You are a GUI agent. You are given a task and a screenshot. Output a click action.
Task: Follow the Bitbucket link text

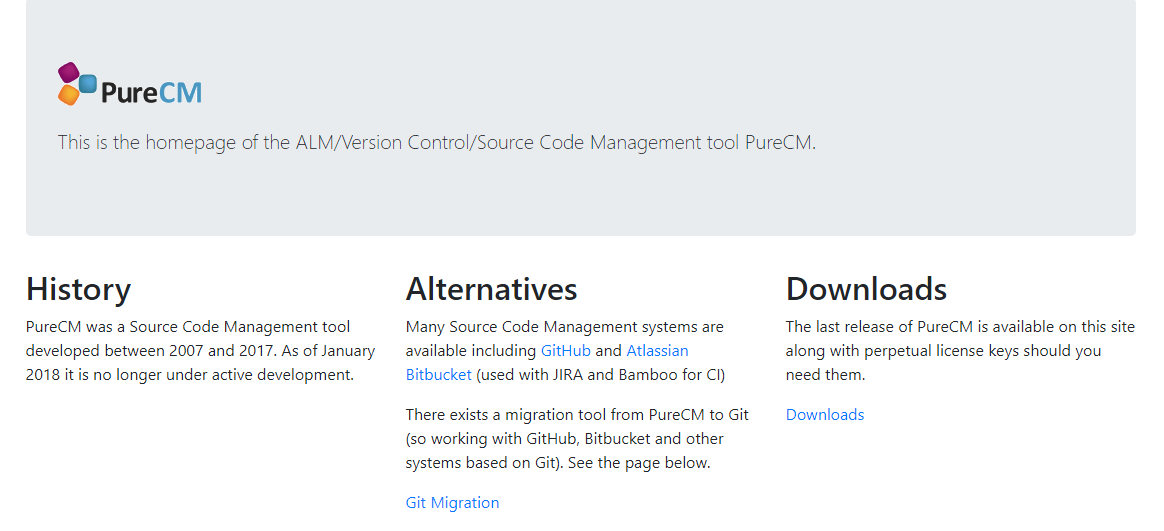[x=438, y=375]
